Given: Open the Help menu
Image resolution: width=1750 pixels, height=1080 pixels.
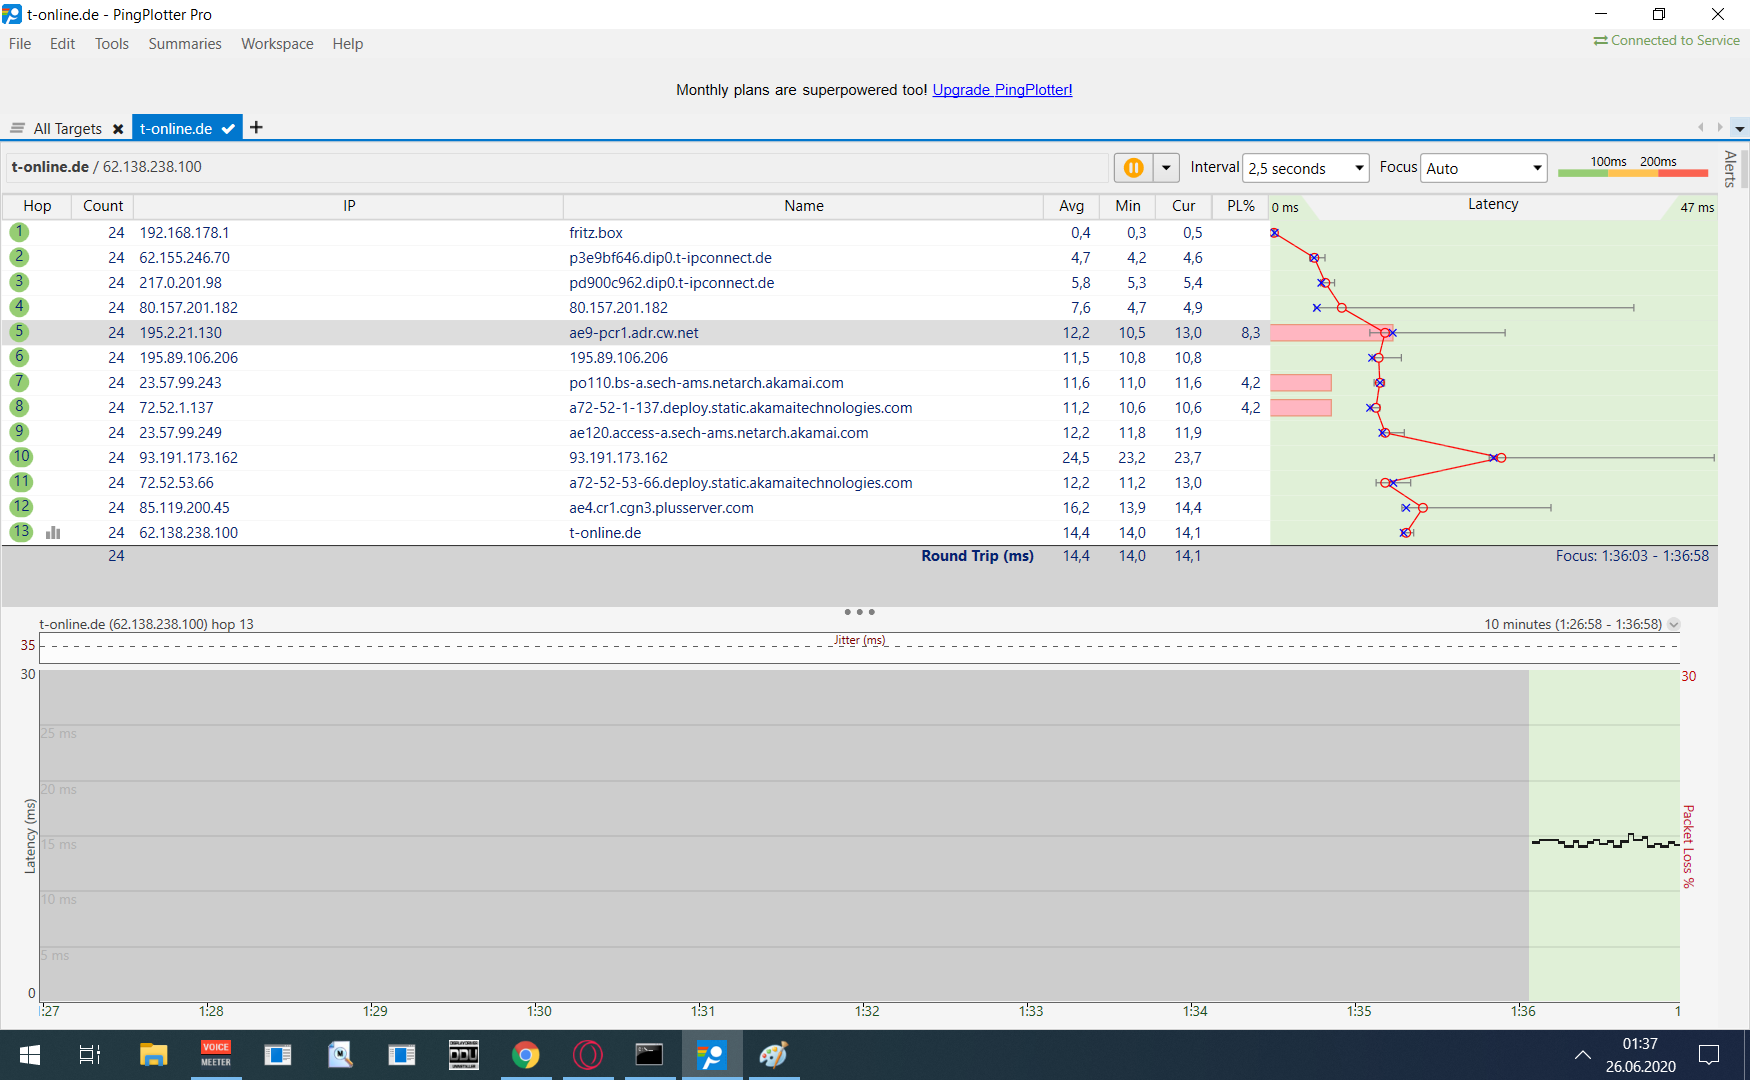Looking at the screenshot, I should pos(348,44).
